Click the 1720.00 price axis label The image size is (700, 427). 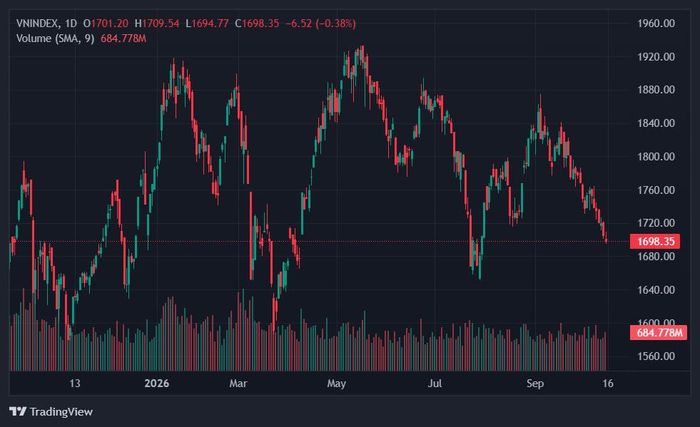point(656,223)
